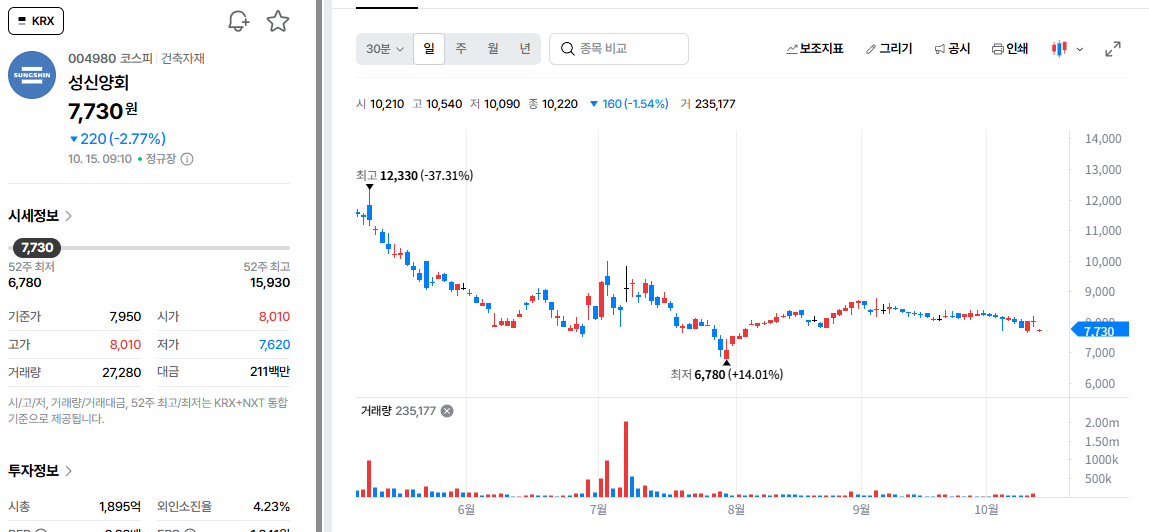1149x532 pixels.
Task: Click the 7,730 marker on 52-week range slider
Action: pos(37,248)
